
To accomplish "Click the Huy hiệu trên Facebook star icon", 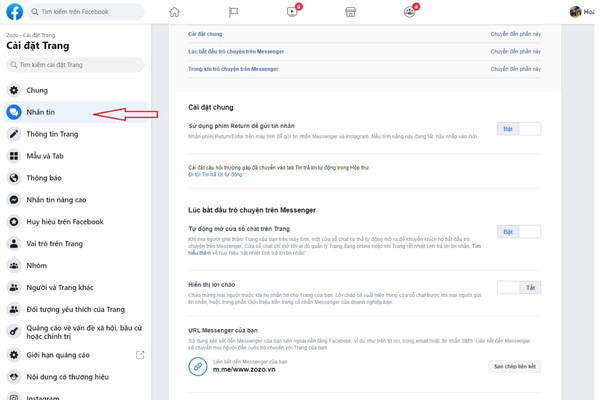I will tap(14, 222).
